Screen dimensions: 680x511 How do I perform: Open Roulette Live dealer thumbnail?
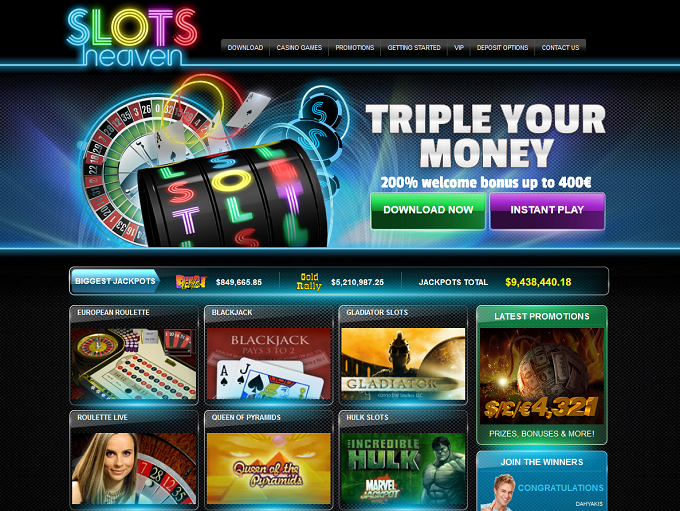pos(134,468)
